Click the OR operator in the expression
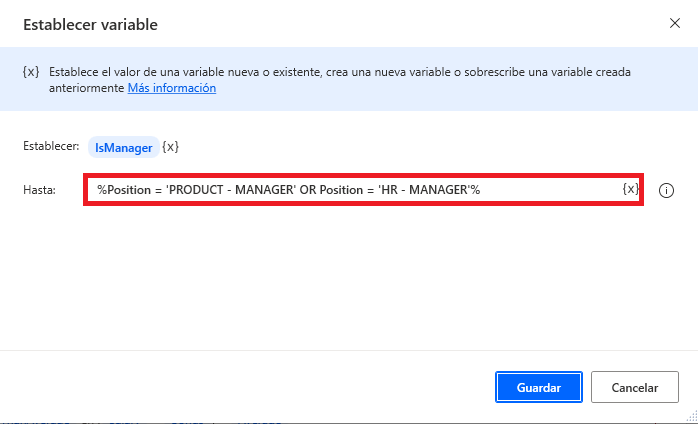Viewport: 698px width, 424px height. (308, 190)
